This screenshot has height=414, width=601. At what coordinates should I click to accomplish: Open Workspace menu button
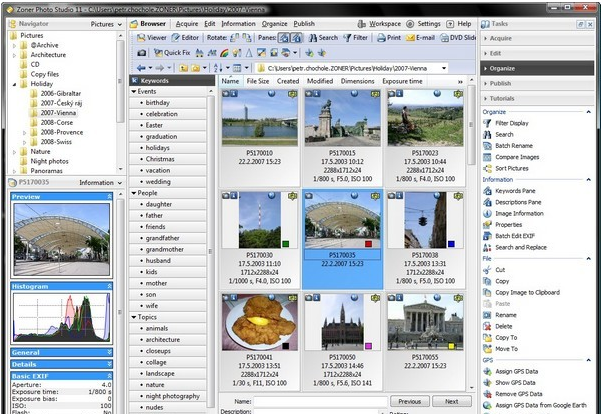pyautogui.click(x=379, y=24)
